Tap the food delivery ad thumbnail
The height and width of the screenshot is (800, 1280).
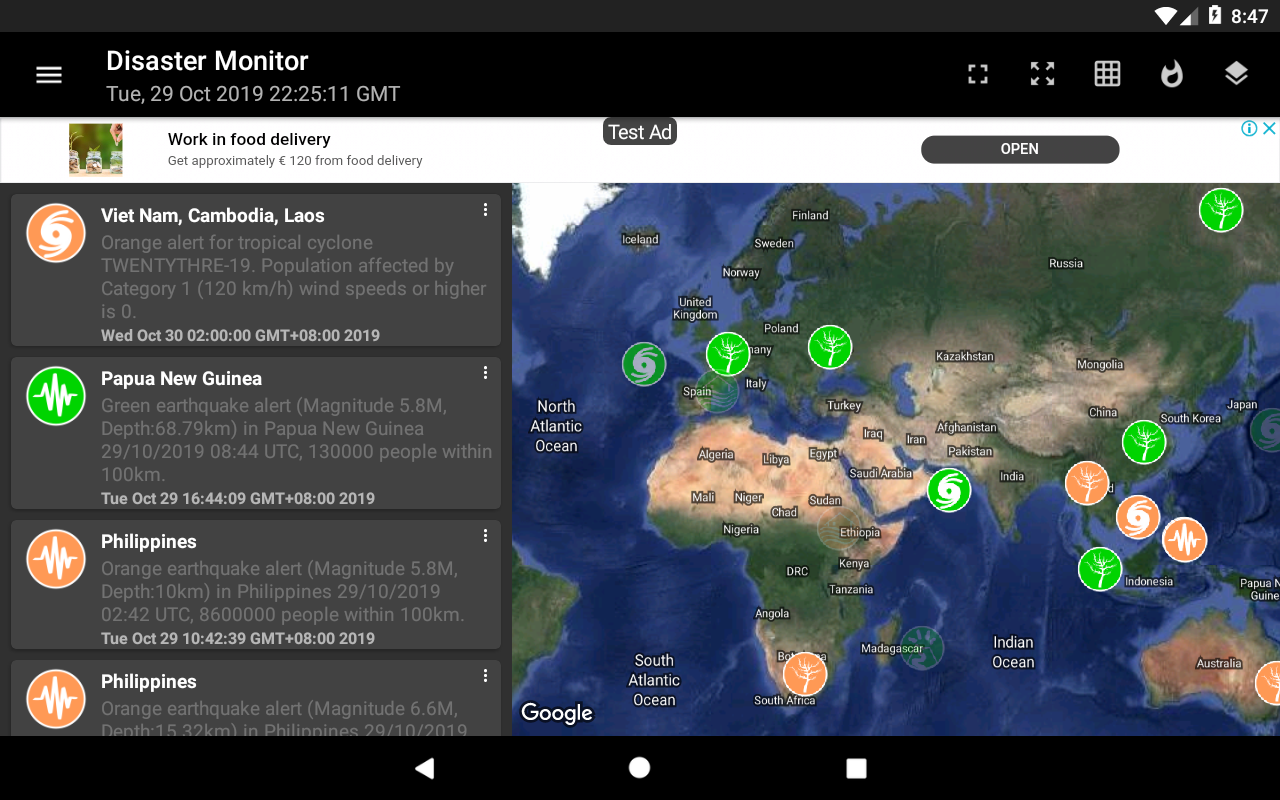(x=96, y=150)
